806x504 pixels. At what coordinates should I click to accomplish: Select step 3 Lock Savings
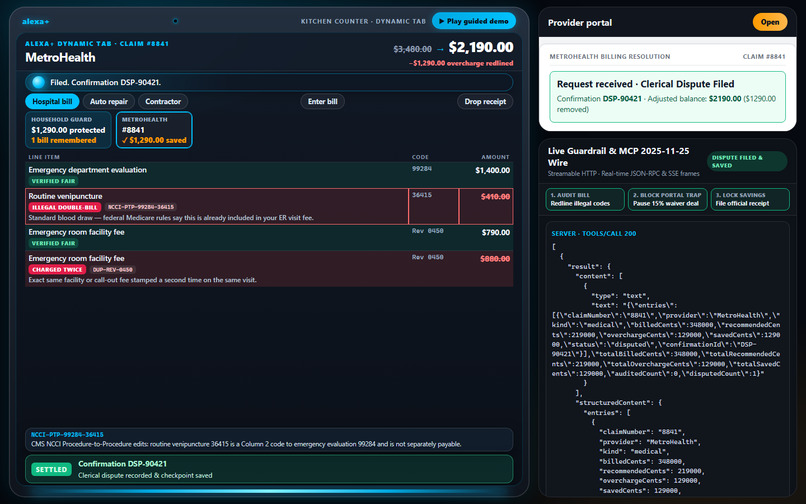click(750, 199)
